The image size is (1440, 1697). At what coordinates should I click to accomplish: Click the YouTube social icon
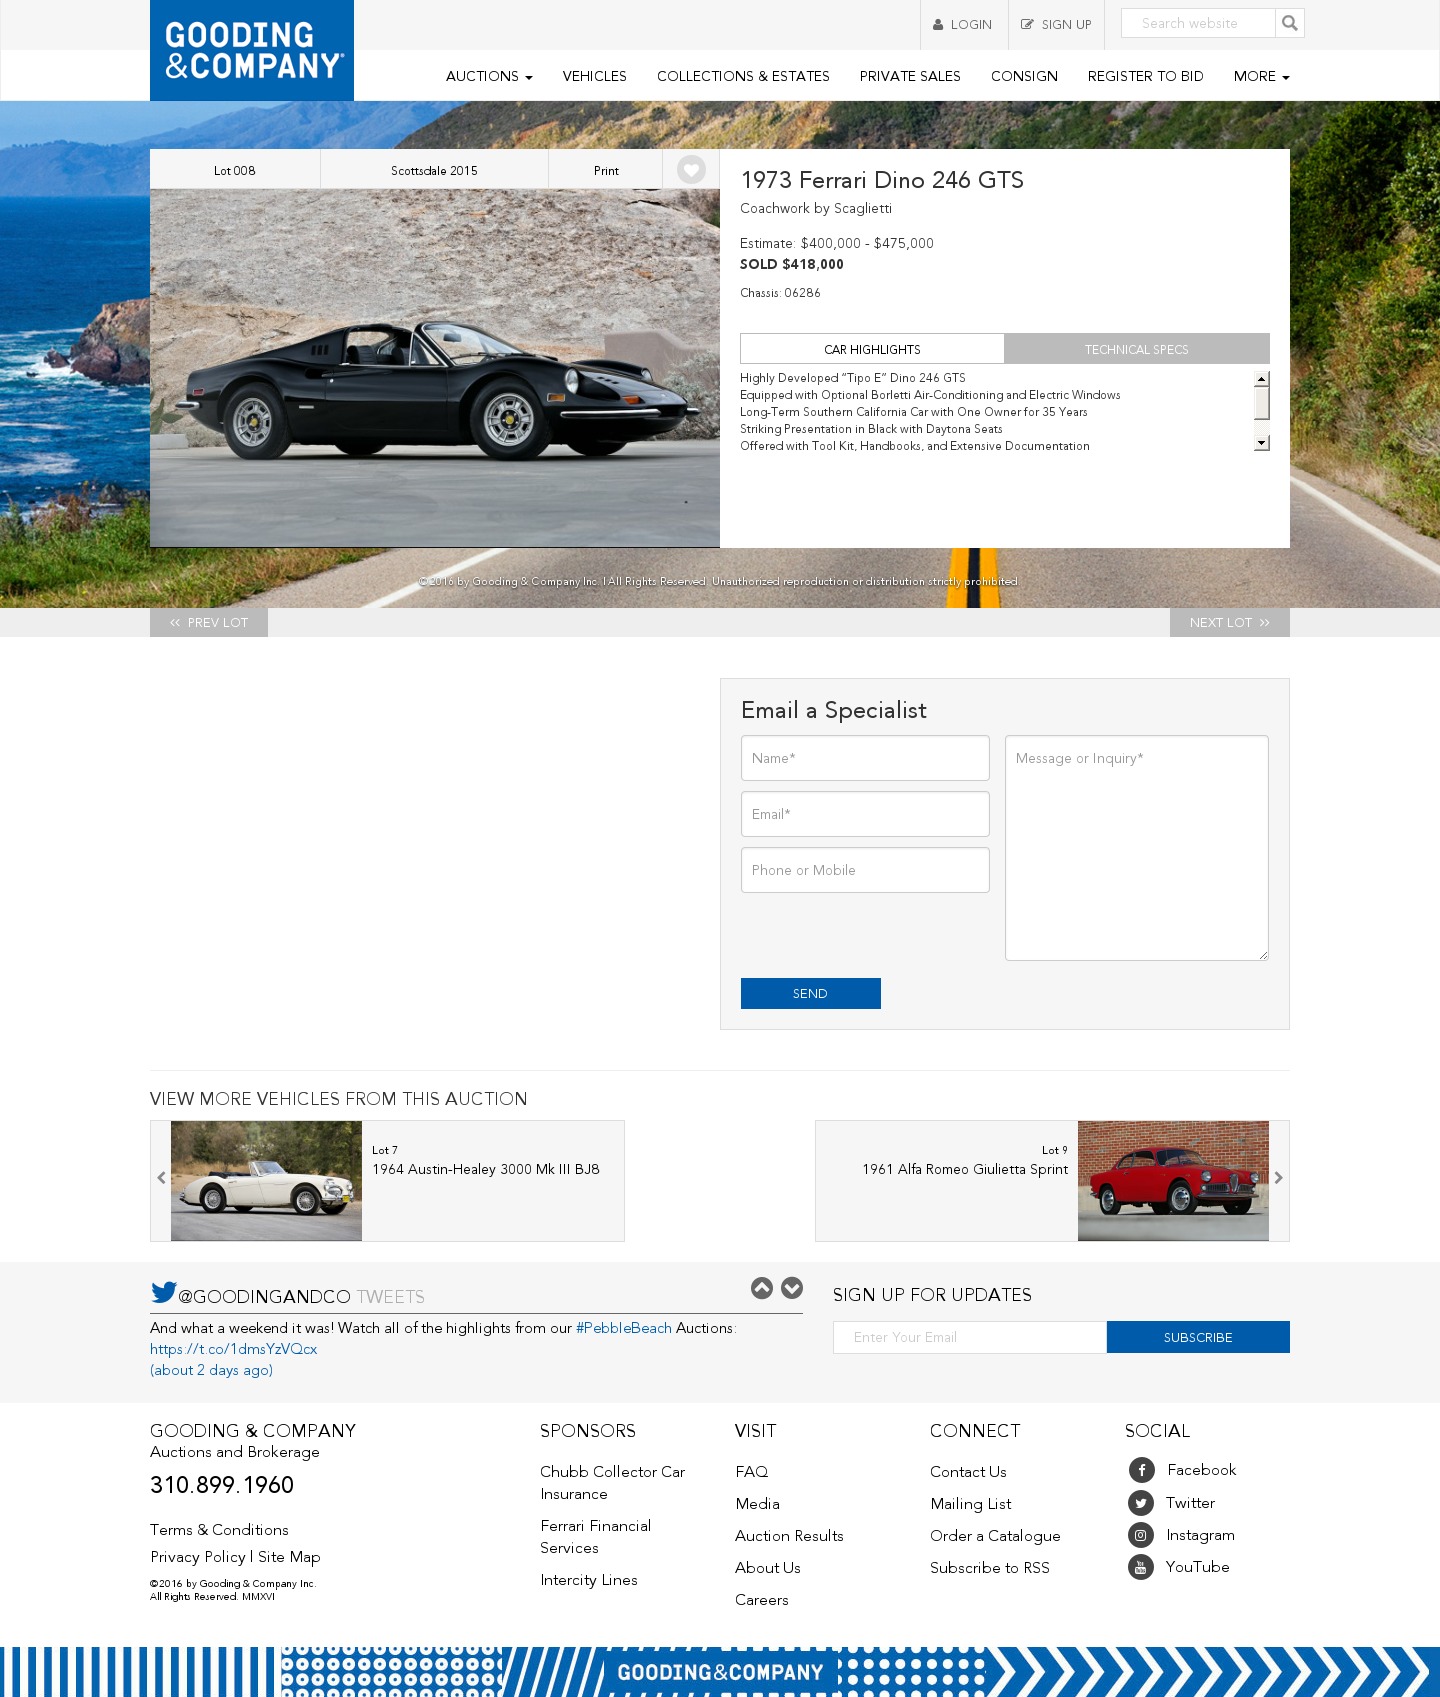(1141, 1567)
